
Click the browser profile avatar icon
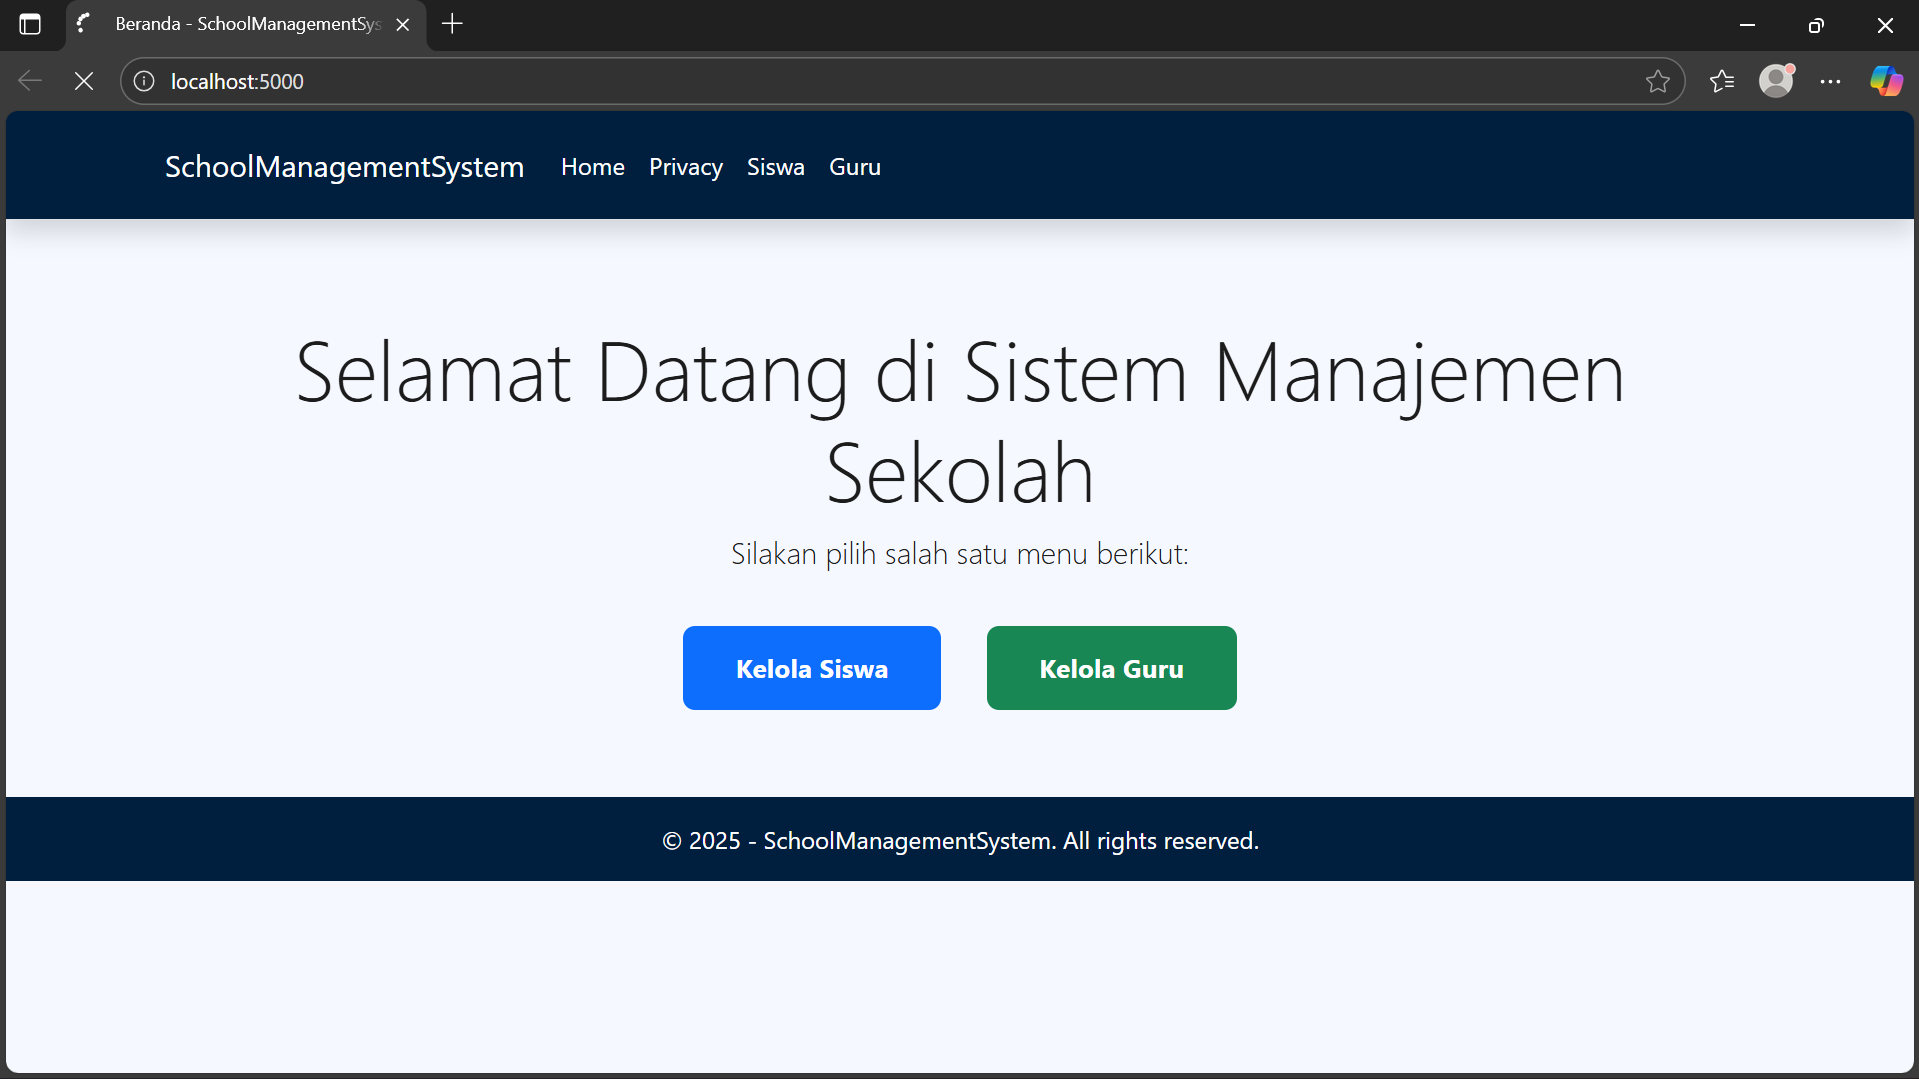(x=1776, y=81)
